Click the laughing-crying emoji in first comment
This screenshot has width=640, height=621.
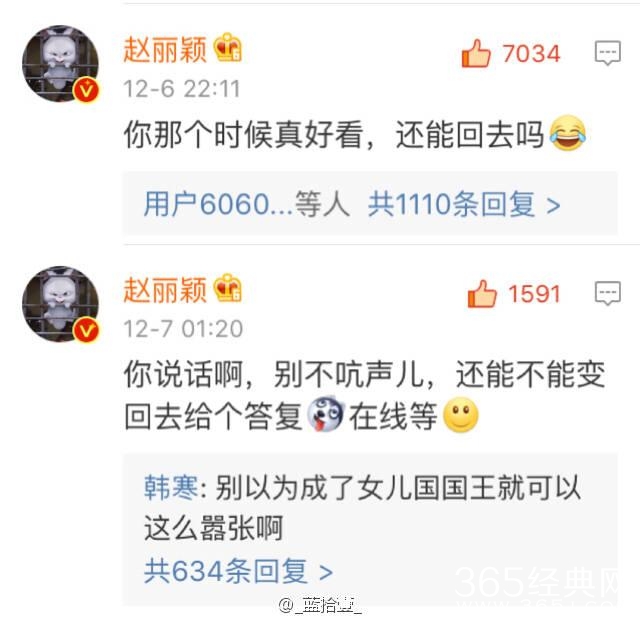(568, 133)
